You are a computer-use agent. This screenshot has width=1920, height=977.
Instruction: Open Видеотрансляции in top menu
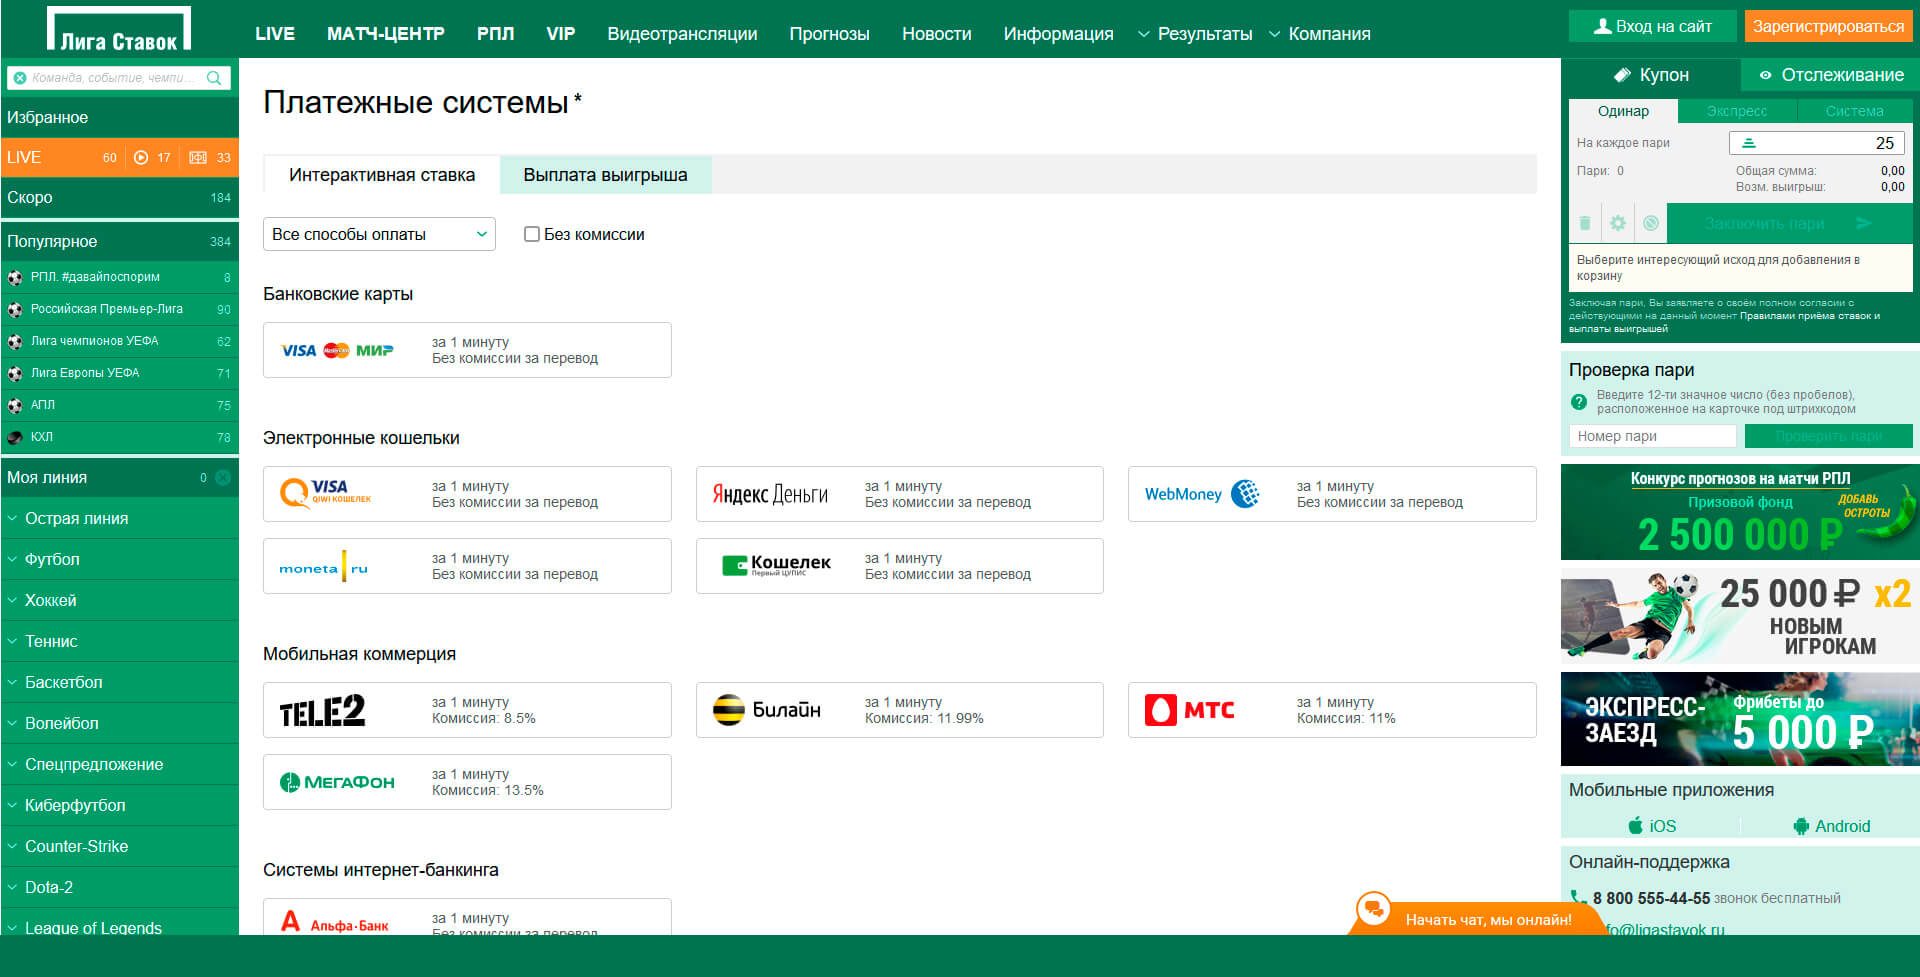tap(682, 34)
